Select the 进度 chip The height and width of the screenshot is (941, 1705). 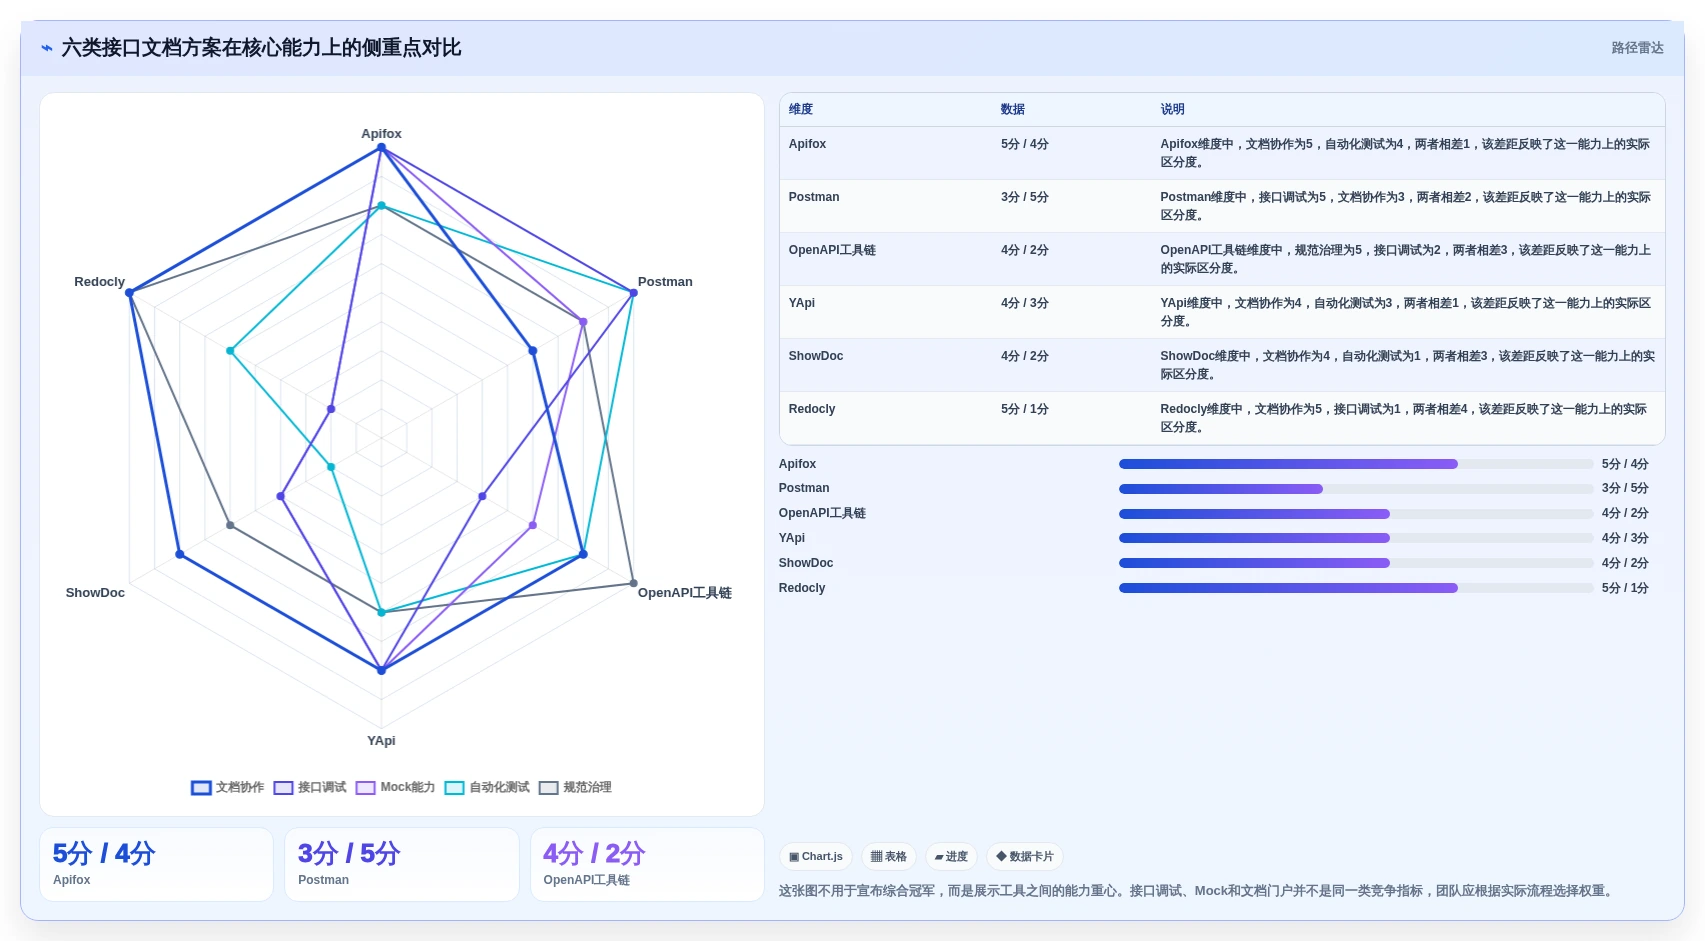pyautogui.click(x=951, y=857)
